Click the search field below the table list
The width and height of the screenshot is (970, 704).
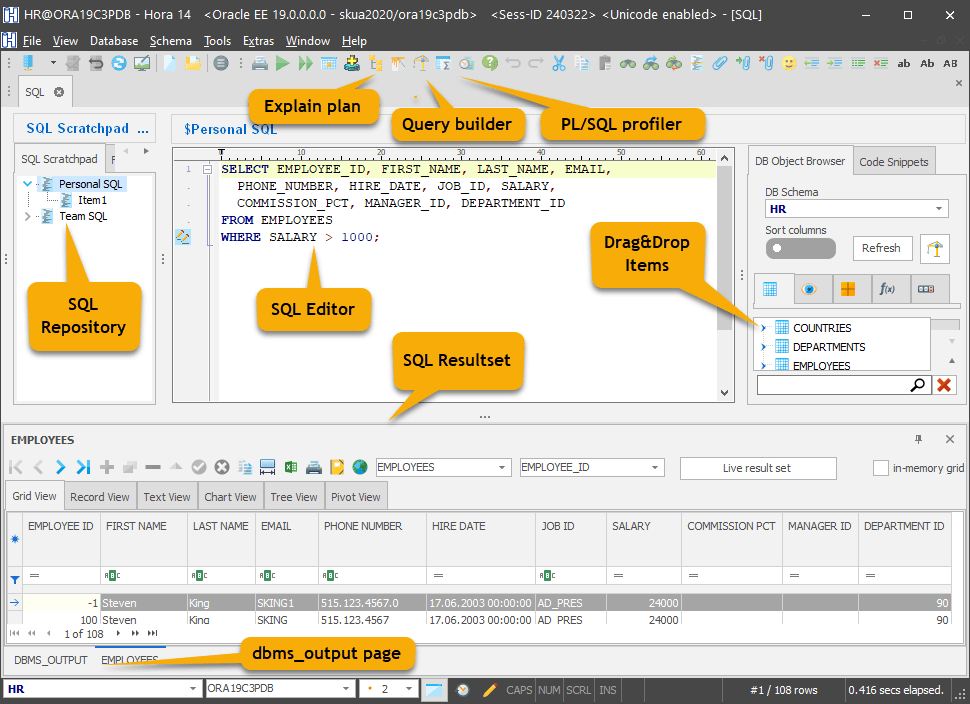tap(845, 385)
